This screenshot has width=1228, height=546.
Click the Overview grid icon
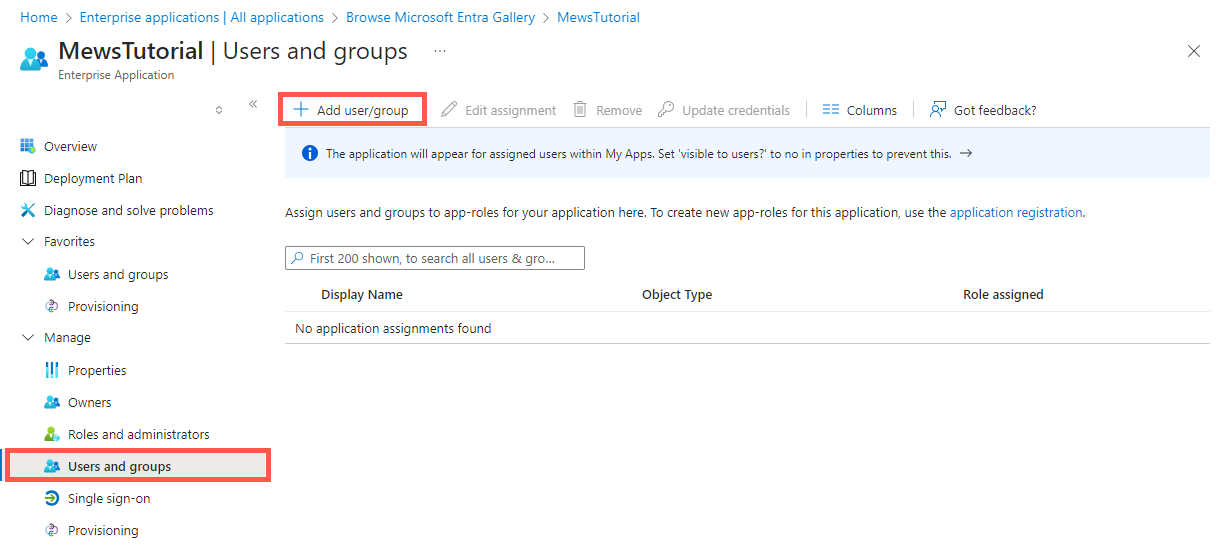(28, 146)
